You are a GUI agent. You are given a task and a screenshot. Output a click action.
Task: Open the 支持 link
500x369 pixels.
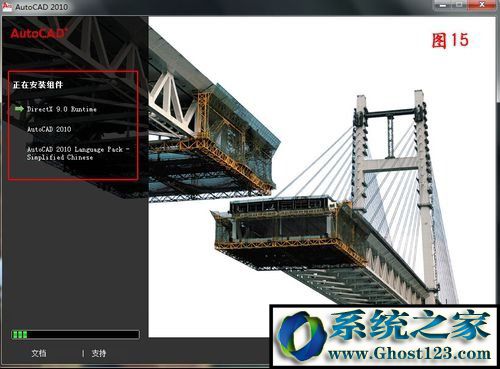[99, 353]
